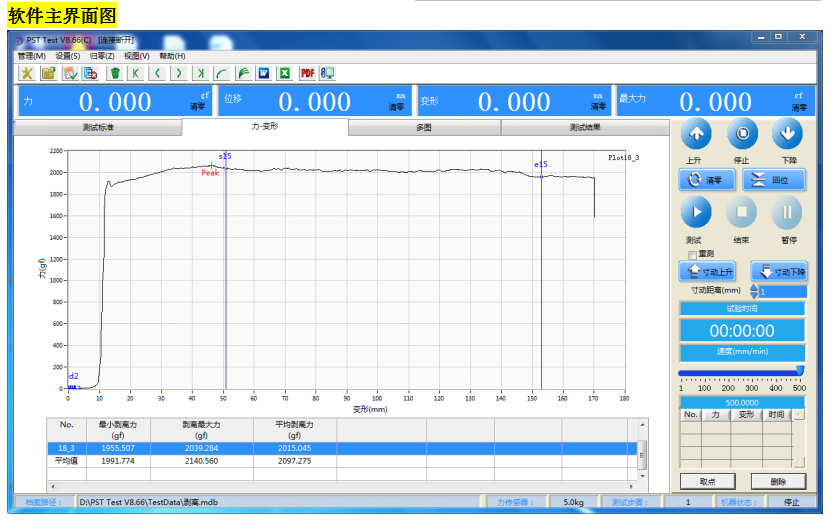This screenshot has width=833, height=520.
Task: Switch to the 多图 tab
Action: (x=424, y=128)
